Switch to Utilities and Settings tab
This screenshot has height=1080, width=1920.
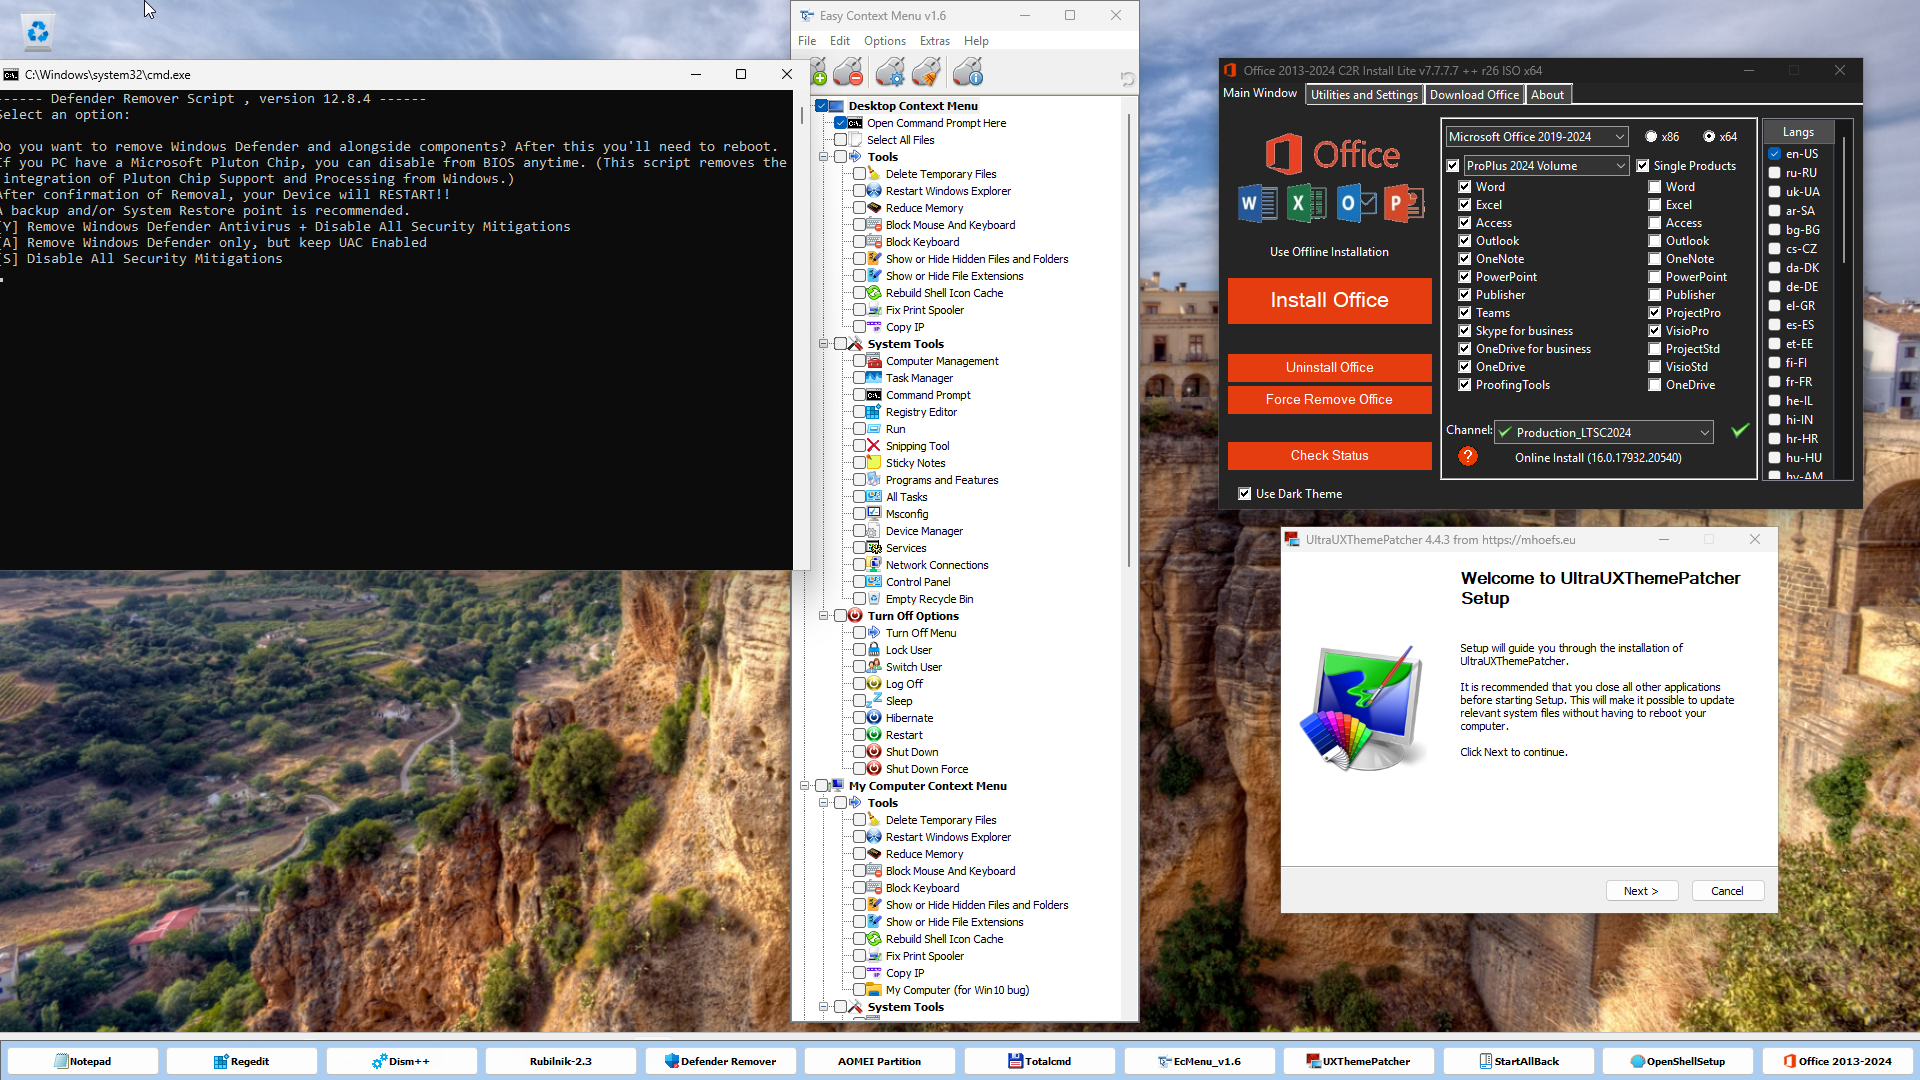(1364, 95)
